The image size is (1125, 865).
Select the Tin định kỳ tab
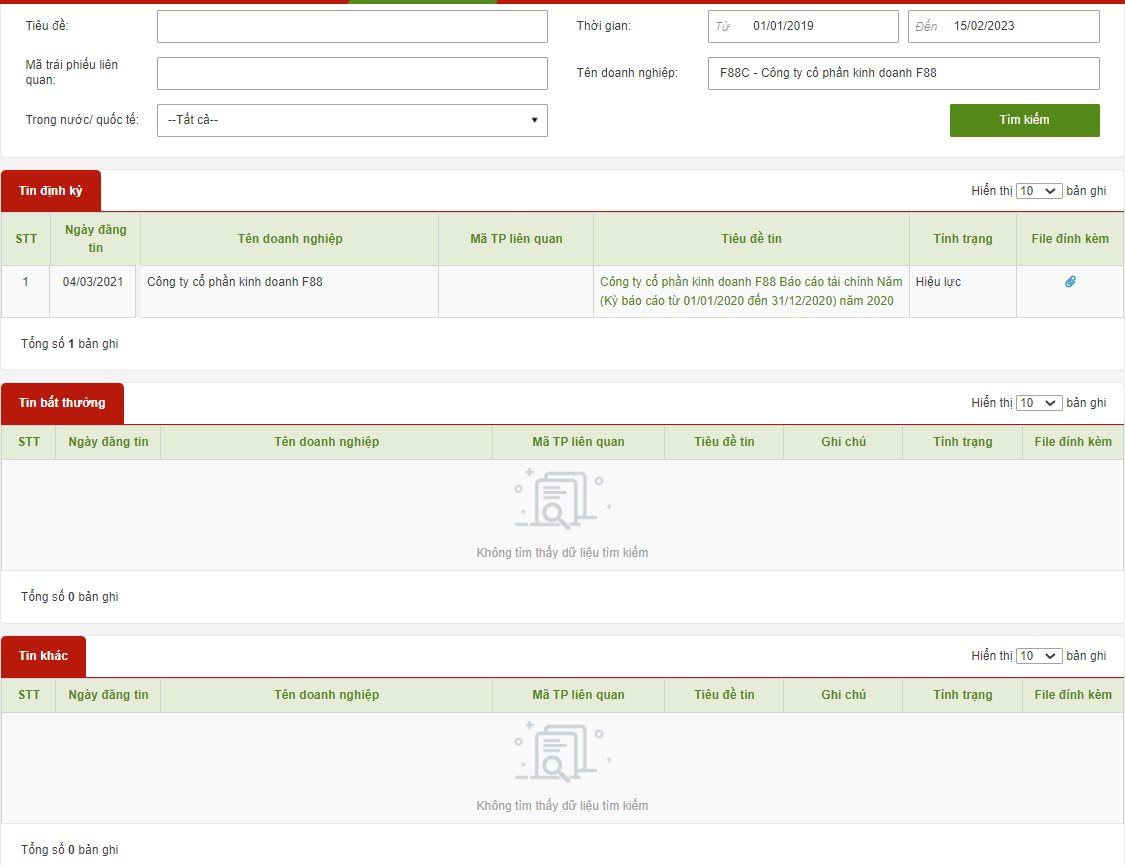(x=51, y=191)
